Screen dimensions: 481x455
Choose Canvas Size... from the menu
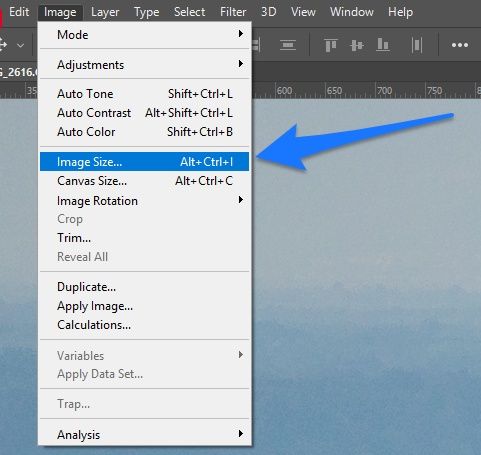(144, 181)
